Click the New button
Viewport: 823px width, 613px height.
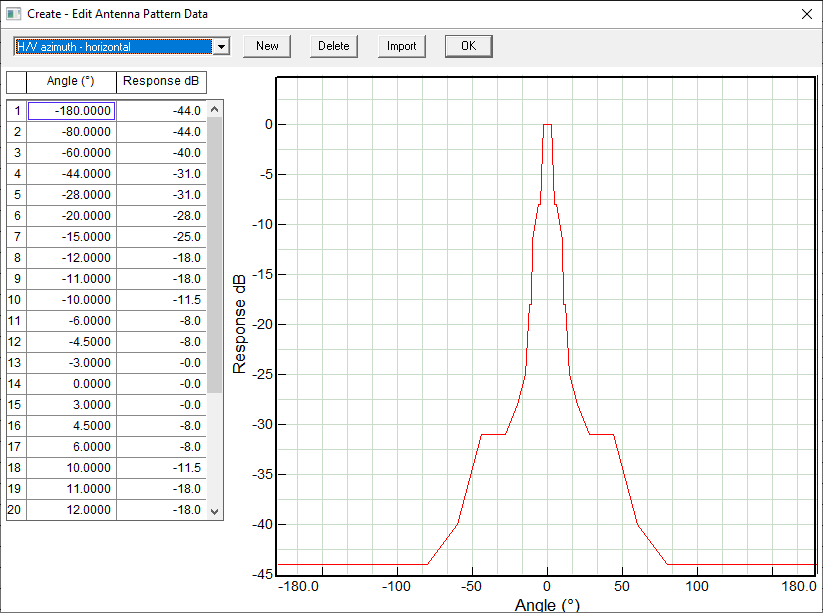click(x=267, y=46)
